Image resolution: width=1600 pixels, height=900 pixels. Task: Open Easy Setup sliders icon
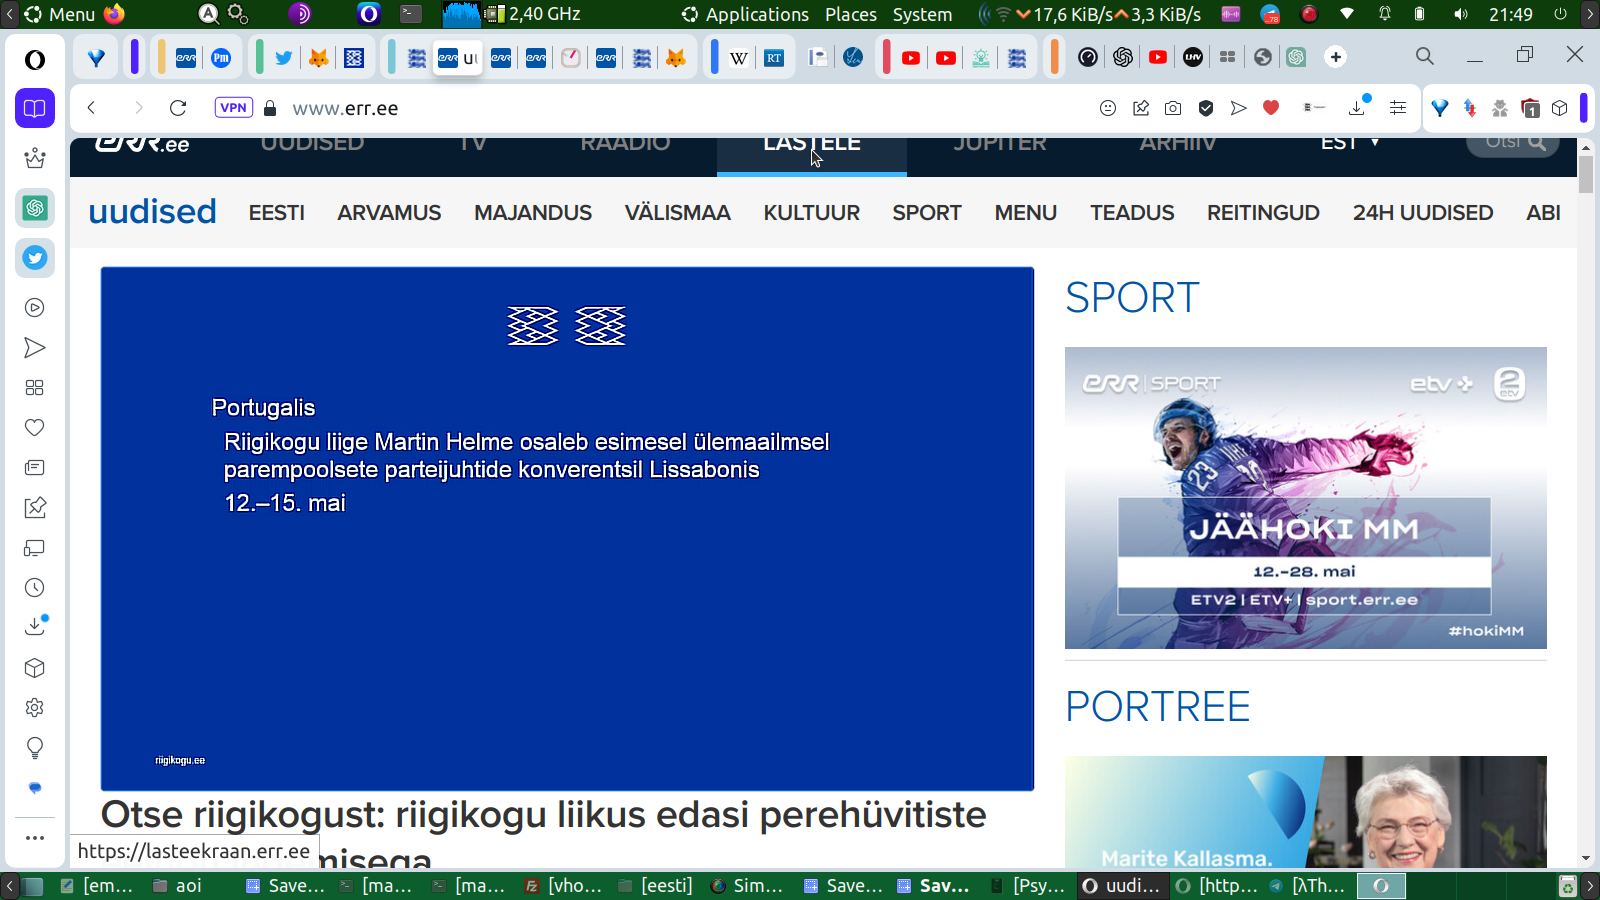1398,108
